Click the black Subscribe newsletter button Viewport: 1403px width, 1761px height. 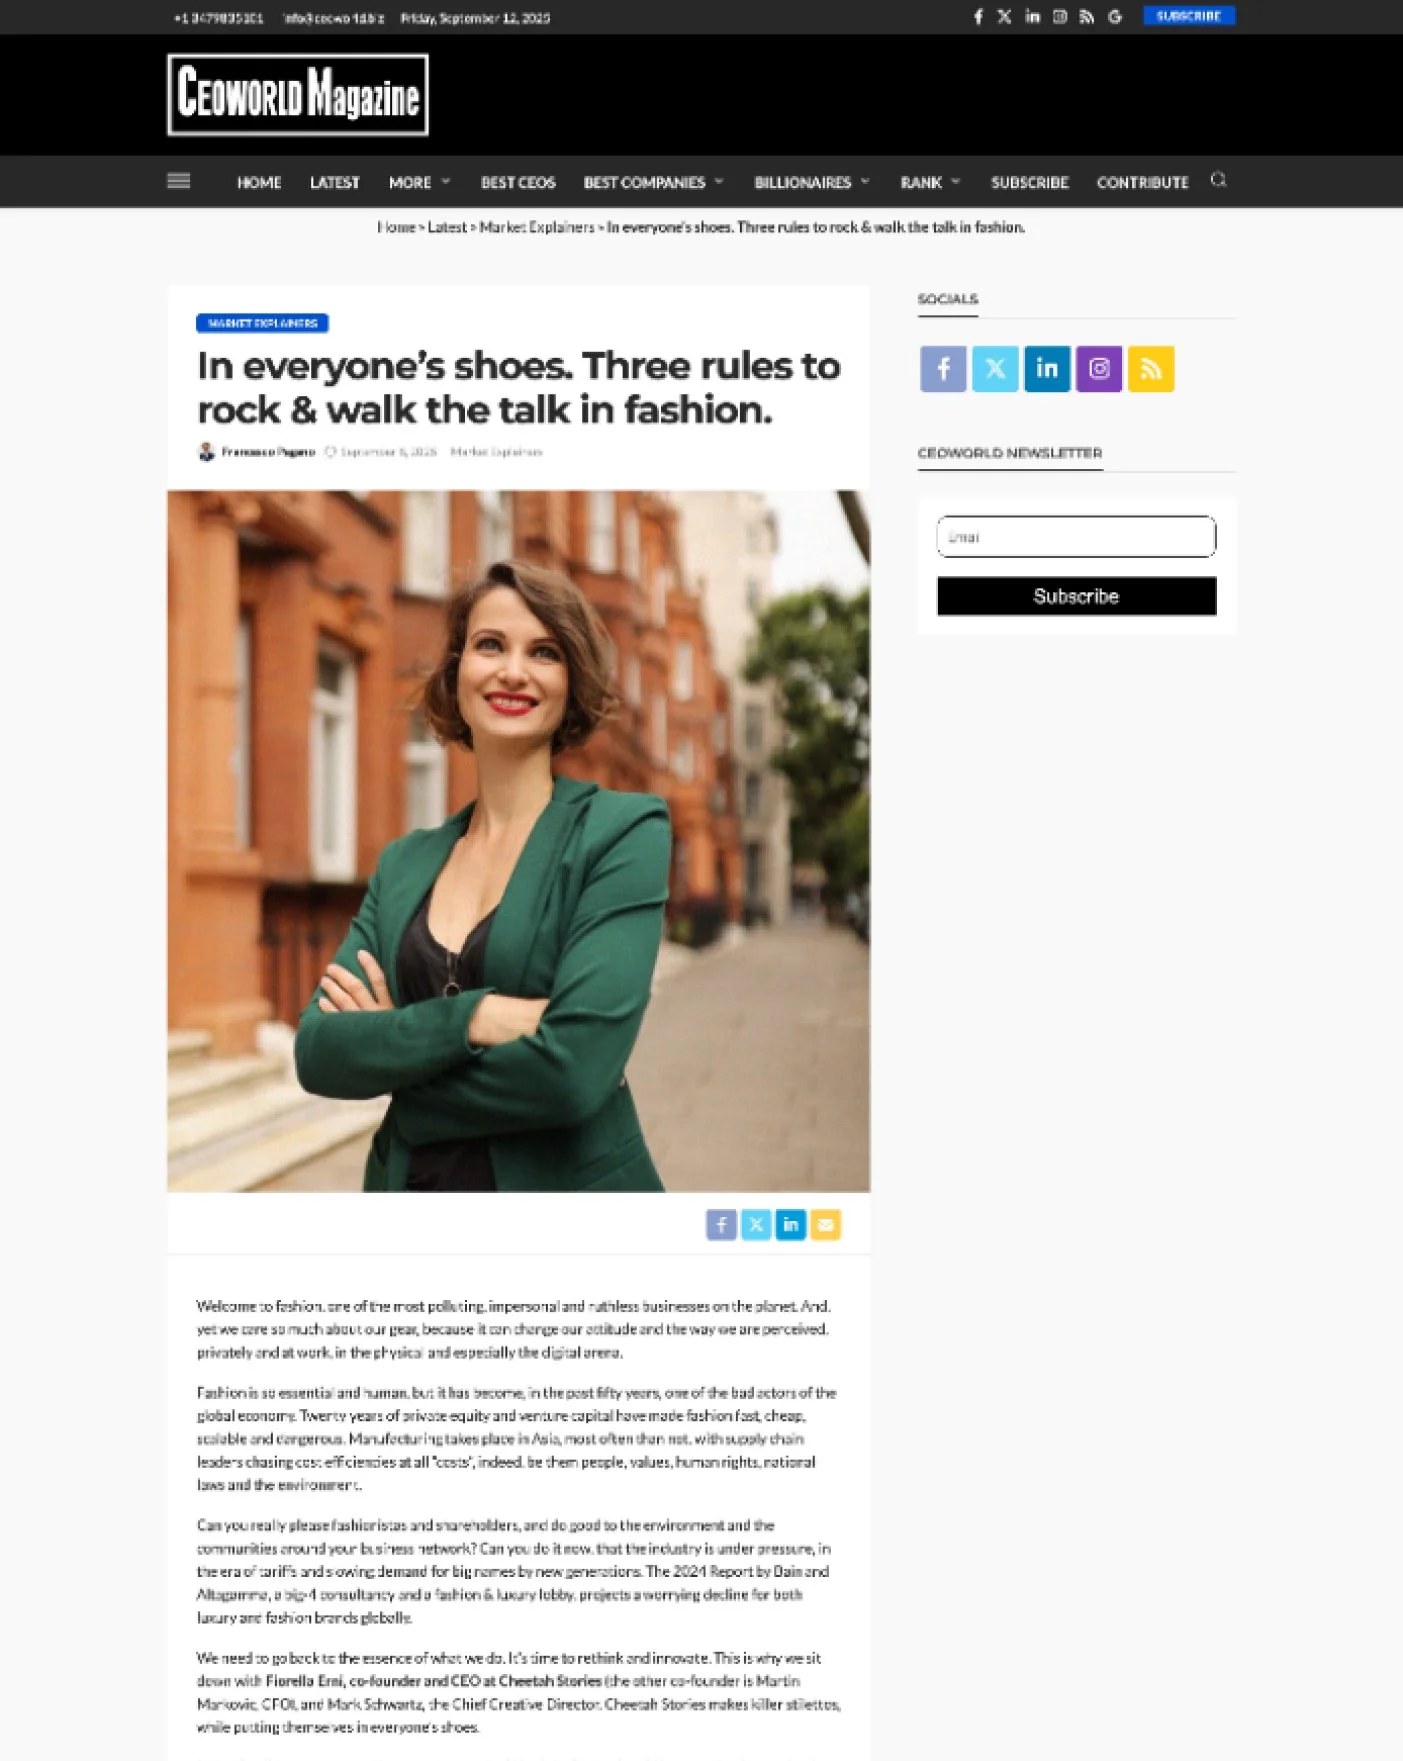click(1076, 596)
